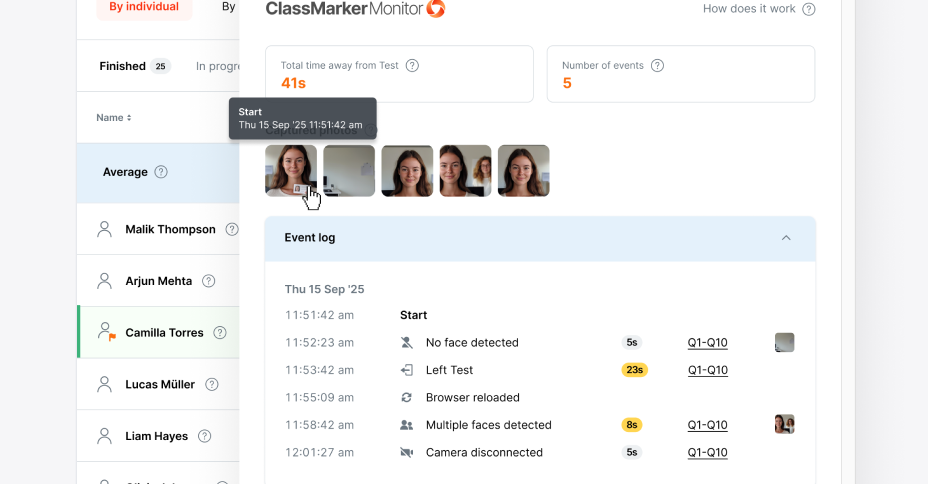Switch to the By individual tab
928x484 pixels.
pyautogui.click(x=144, y=7)
